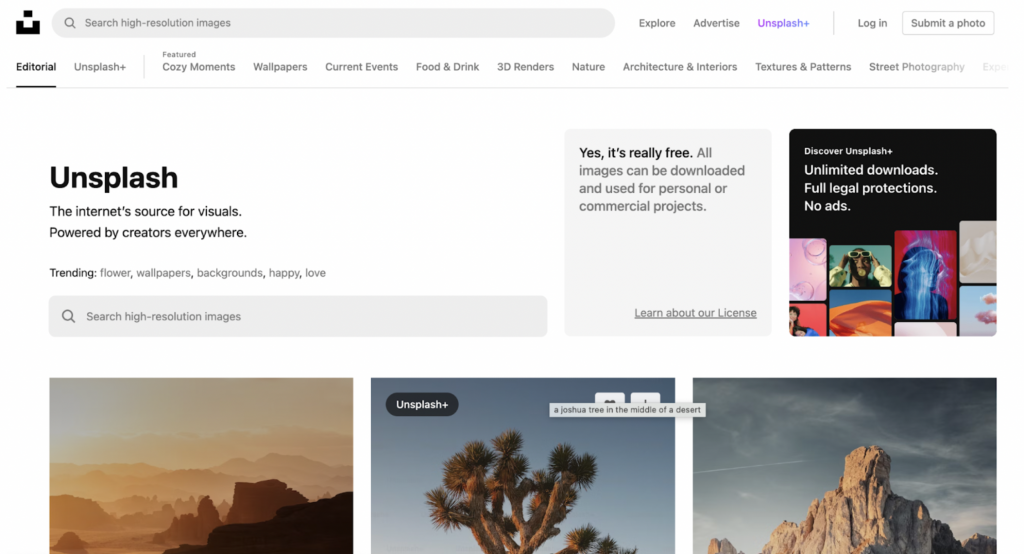Image resolution: width=1024 pixels, height=554 pixels.
Task: Open the Discover Unsplash+ promo card
Action: tap(892, 232)
